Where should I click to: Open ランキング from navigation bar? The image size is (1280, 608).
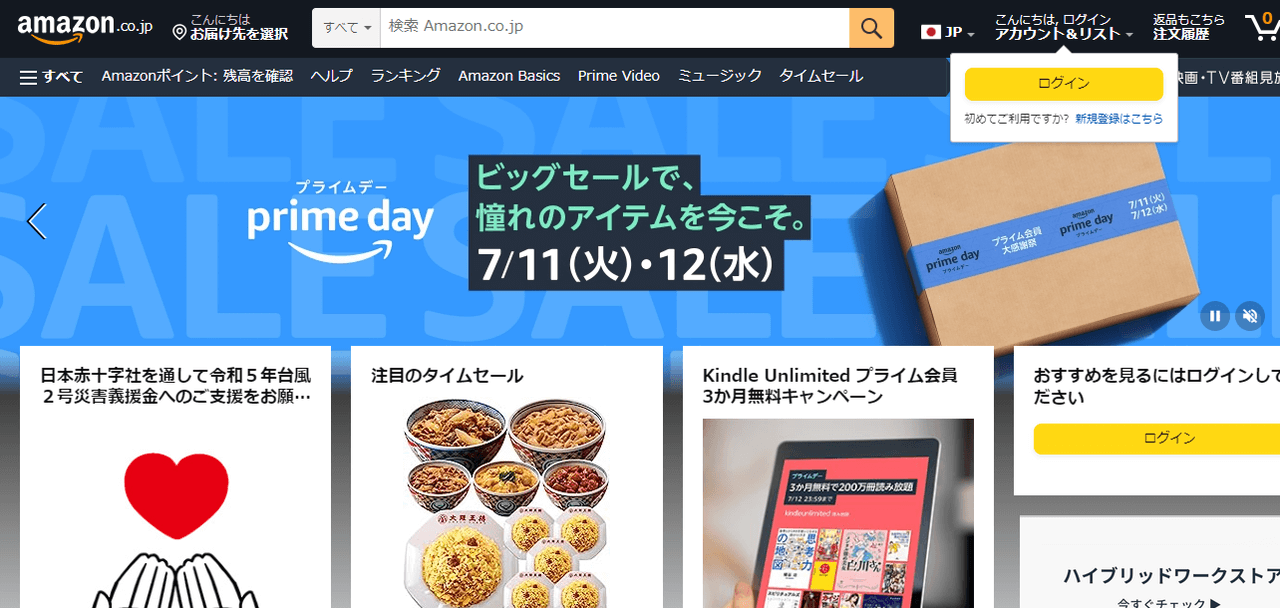coord(405,76)
